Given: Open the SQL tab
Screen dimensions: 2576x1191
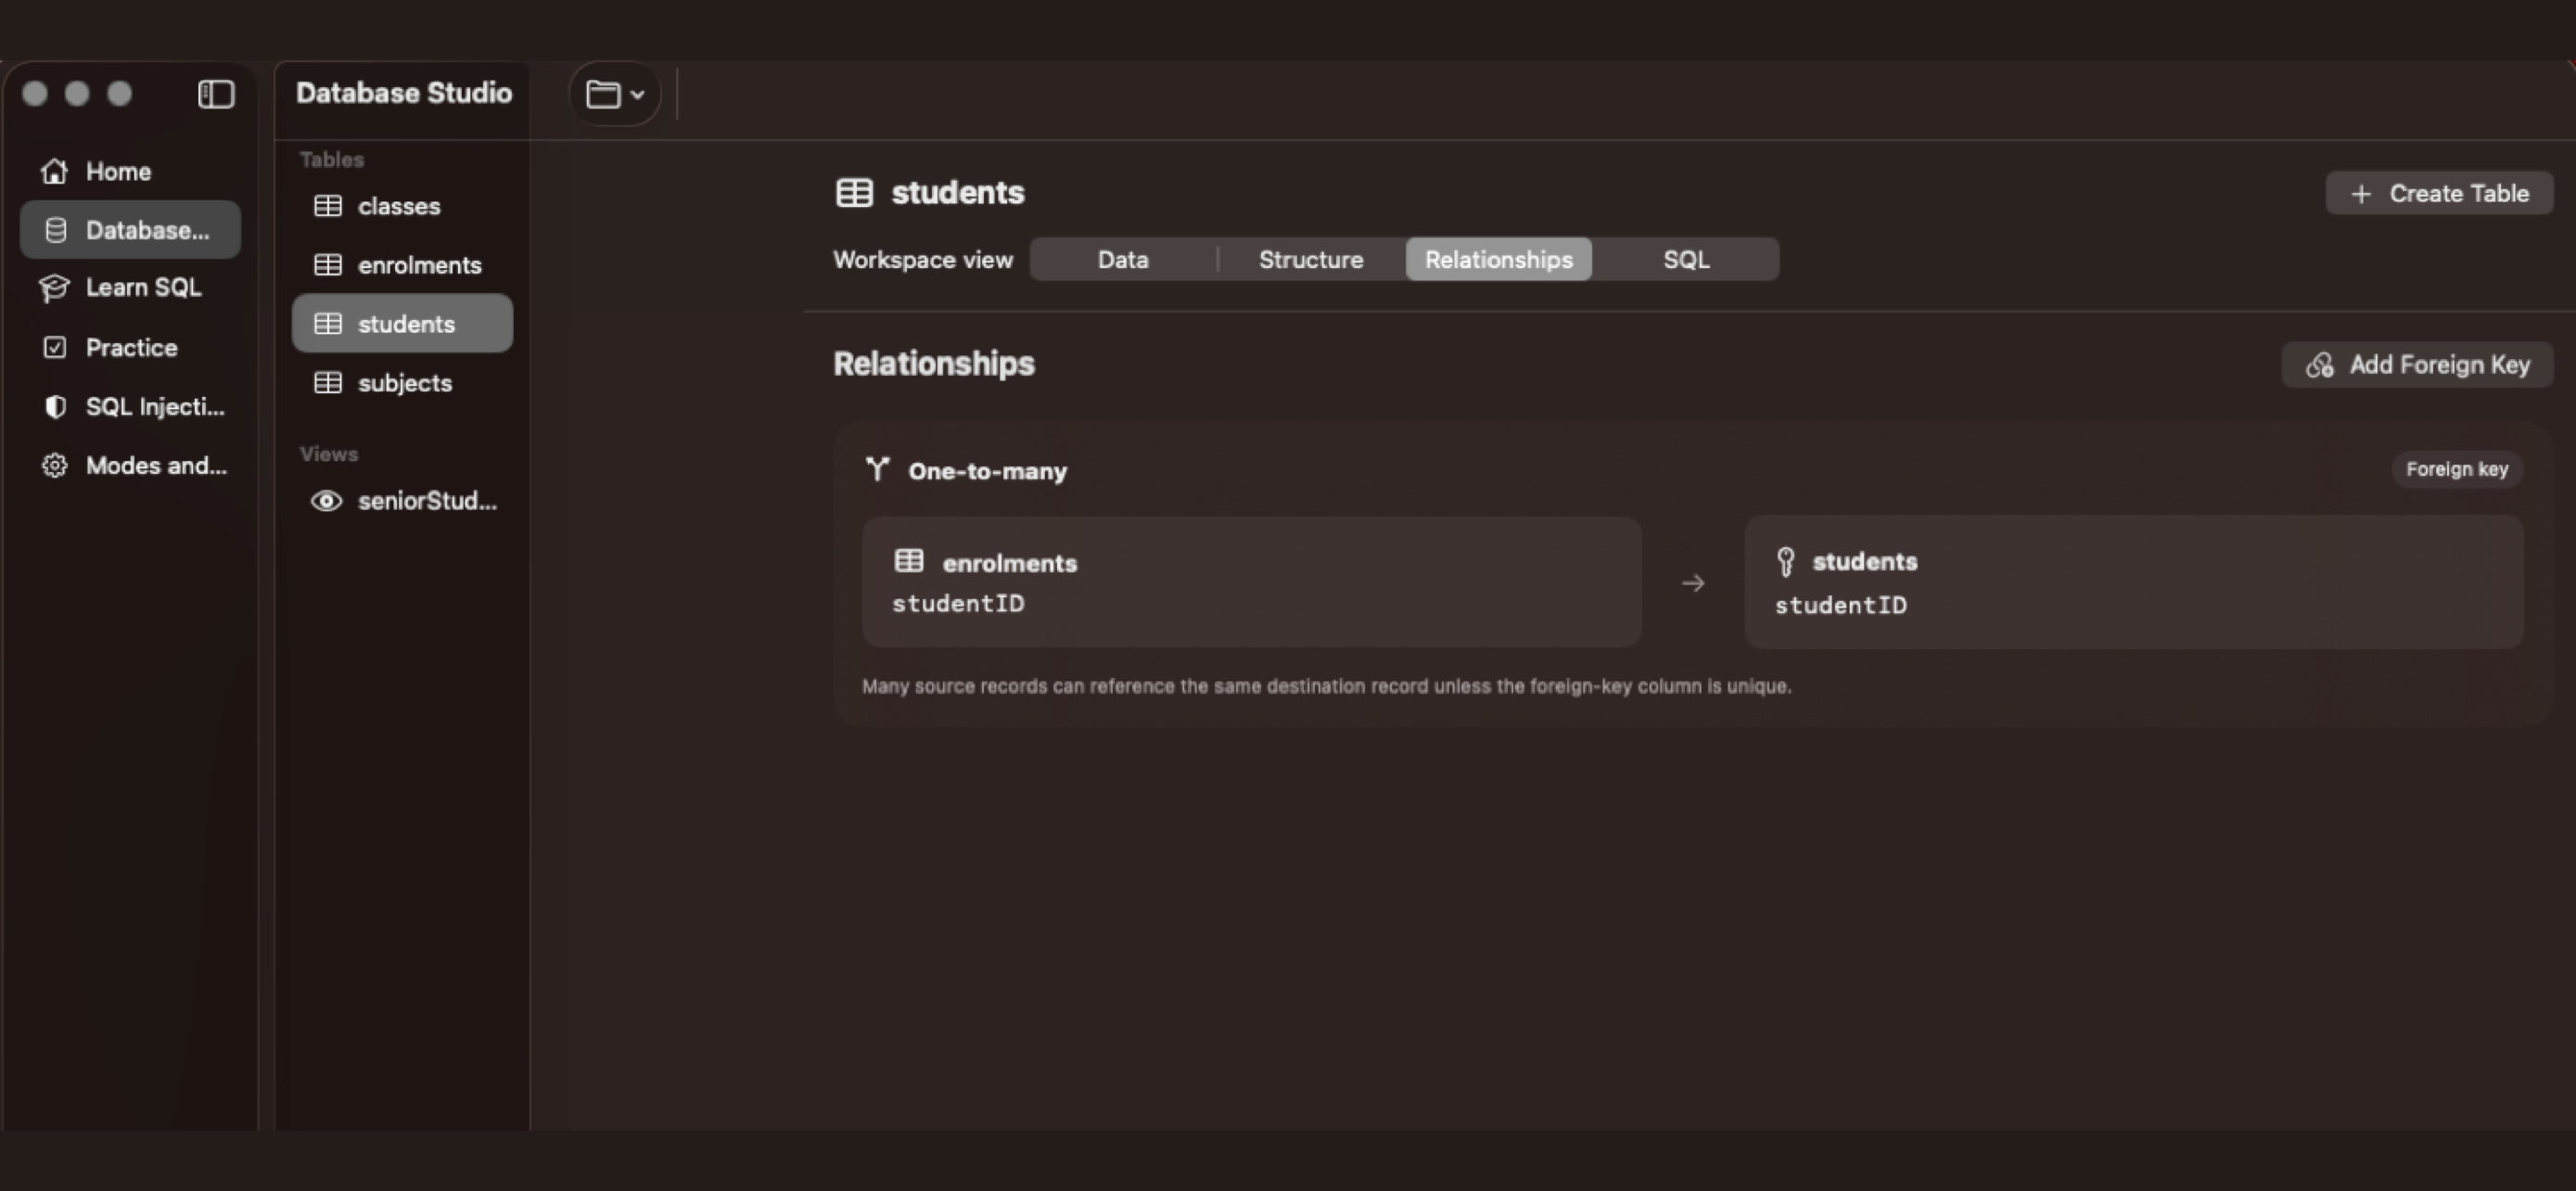Looking at the screenshot, I should point(1686,260).
